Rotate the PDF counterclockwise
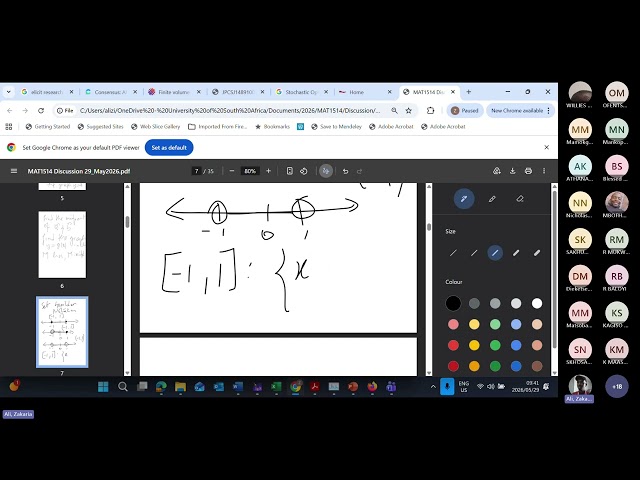This screenshot has width=640, height=480. pyautogui.click(x=304, y=171)
